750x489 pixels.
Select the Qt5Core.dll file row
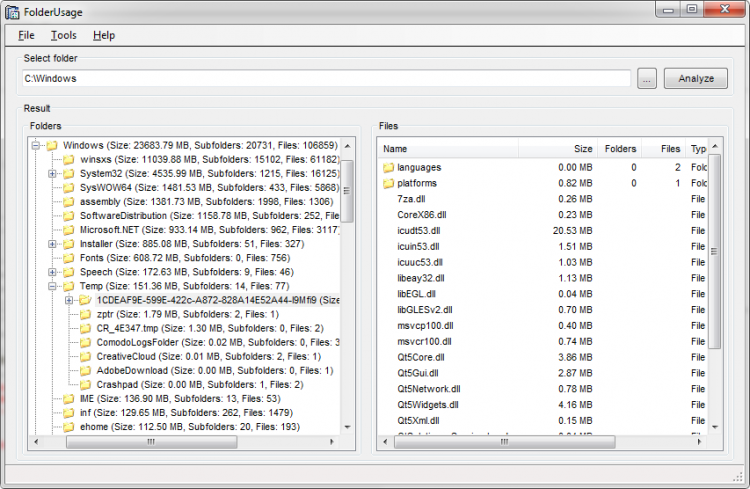543,357
